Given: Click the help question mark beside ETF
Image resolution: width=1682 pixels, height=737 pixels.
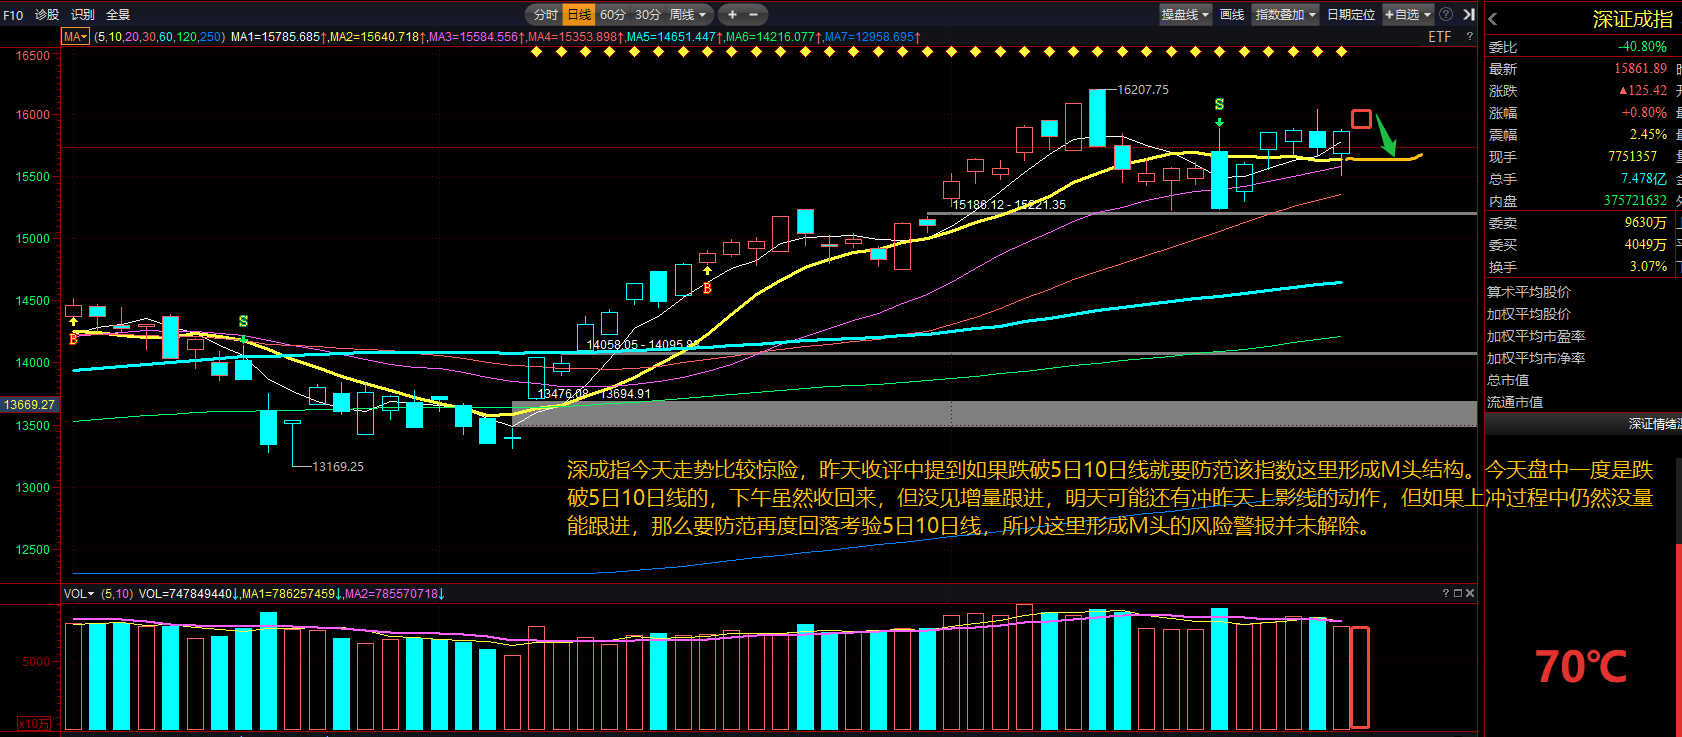Looking at the screenshot, I should coord(1469,36).
